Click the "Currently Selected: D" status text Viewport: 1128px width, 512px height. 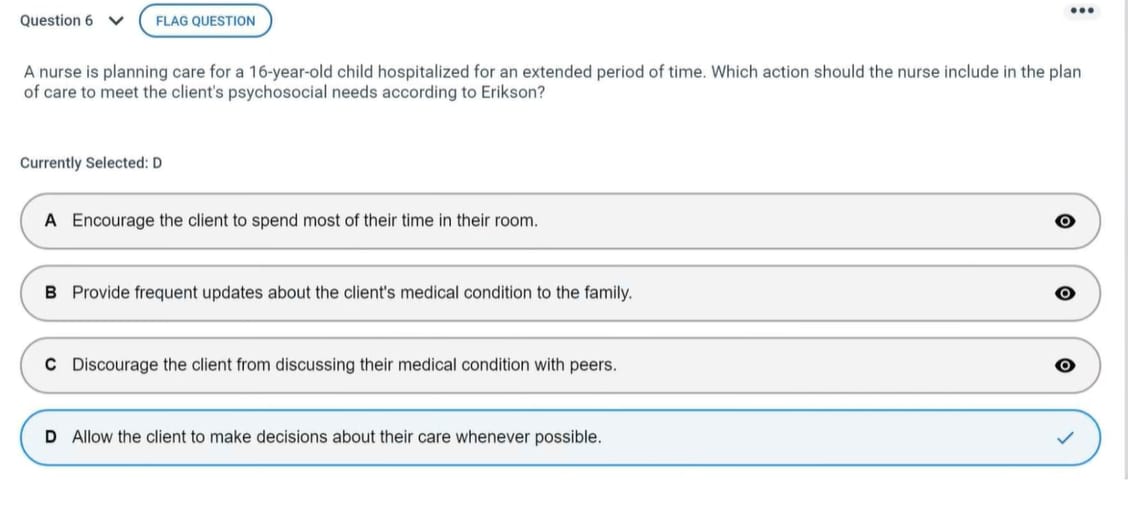[91, 163]
